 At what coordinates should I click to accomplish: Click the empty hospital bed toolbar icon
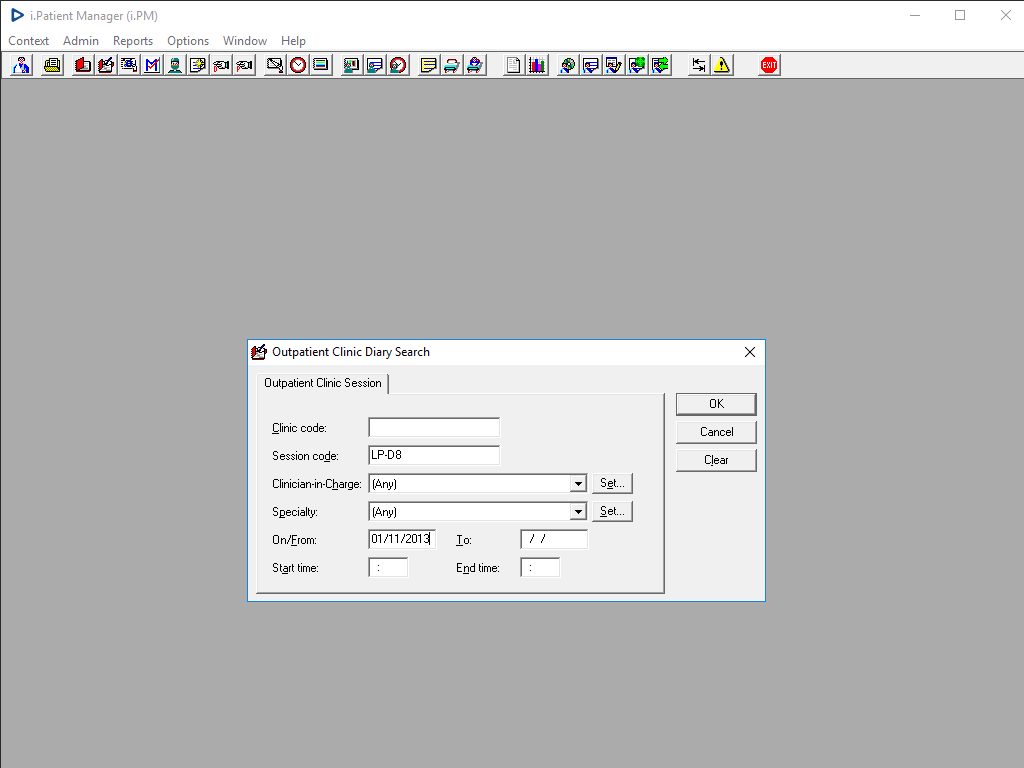pos(451,65)
